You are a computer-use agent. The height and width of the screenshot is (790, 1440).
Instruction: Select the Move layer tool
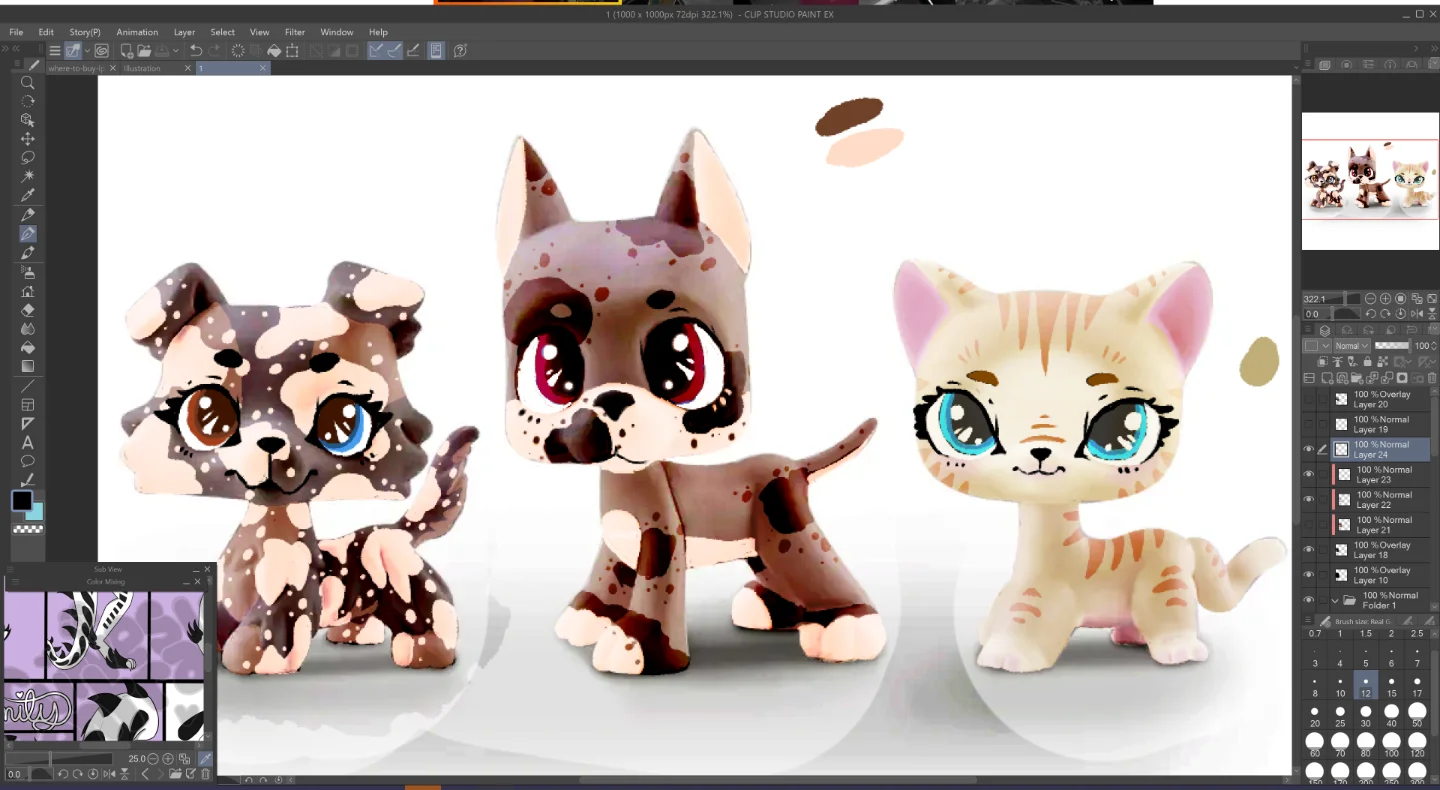click(x=28, y=139)
